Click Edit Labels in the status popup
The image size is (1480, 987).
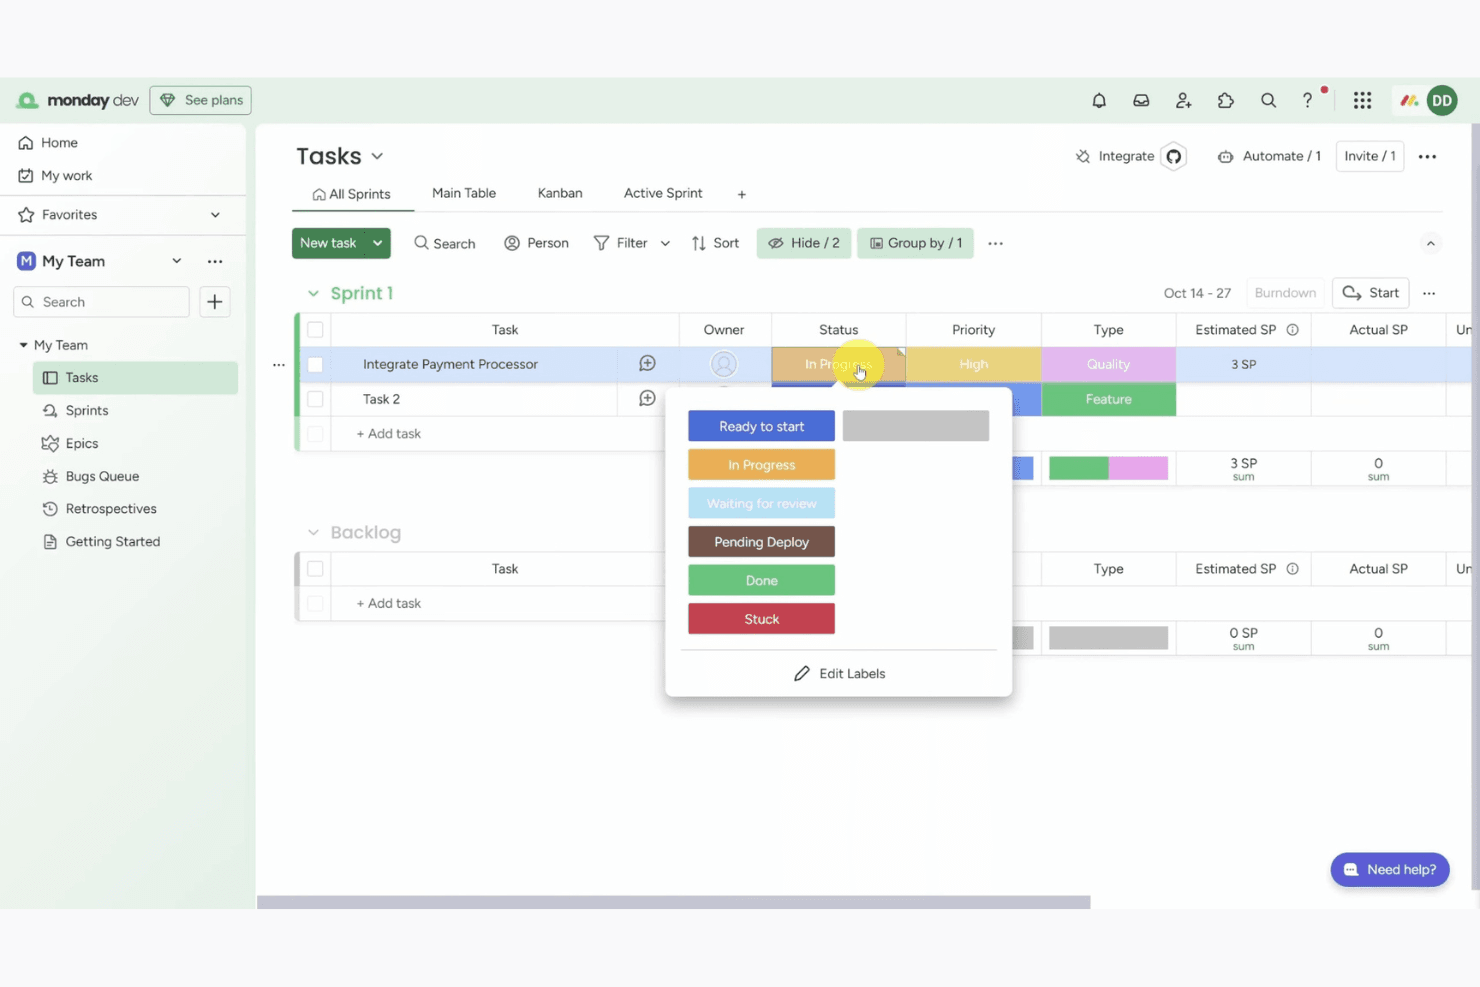coord(839,674)
